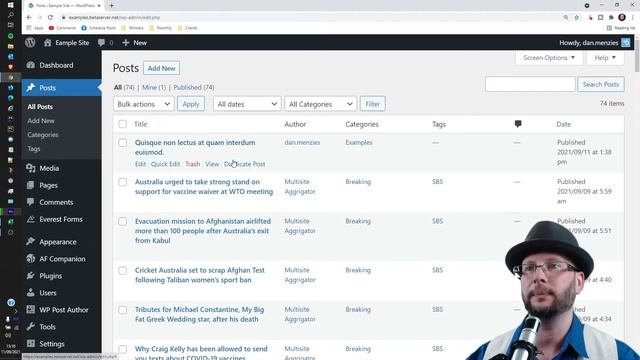Image resolution: width=640 pixels, height=360 pixels.
Task: Open the All Categories dropdown
Action: [x=320, y=104]
